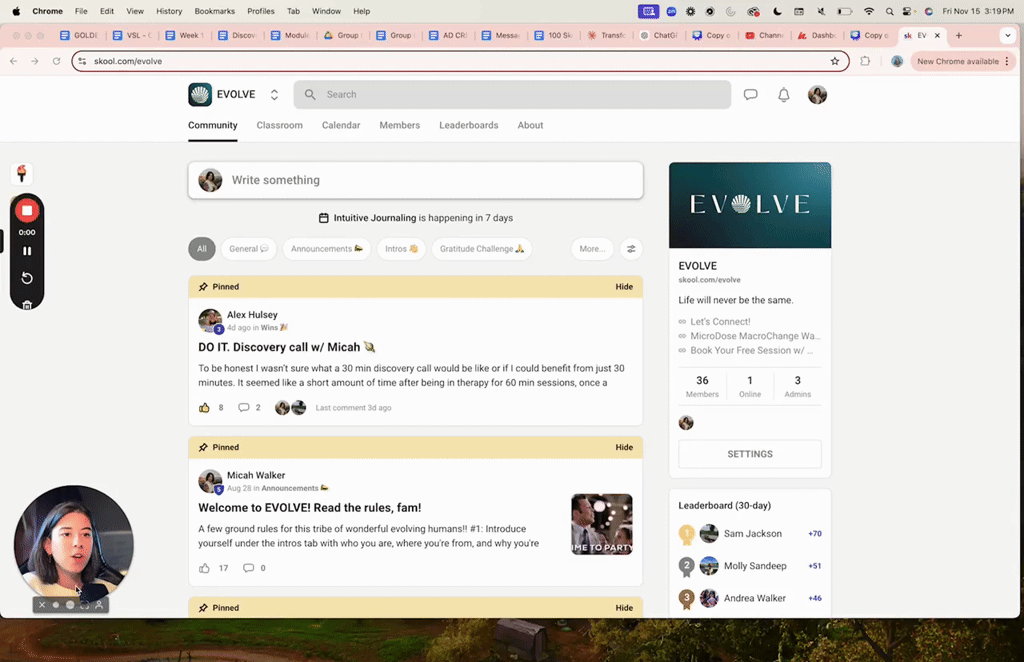This screenshot has width=1024, height=662.
Task: Open Wi-Fi status in the menu bar
Action: click(x=869, y=11)
